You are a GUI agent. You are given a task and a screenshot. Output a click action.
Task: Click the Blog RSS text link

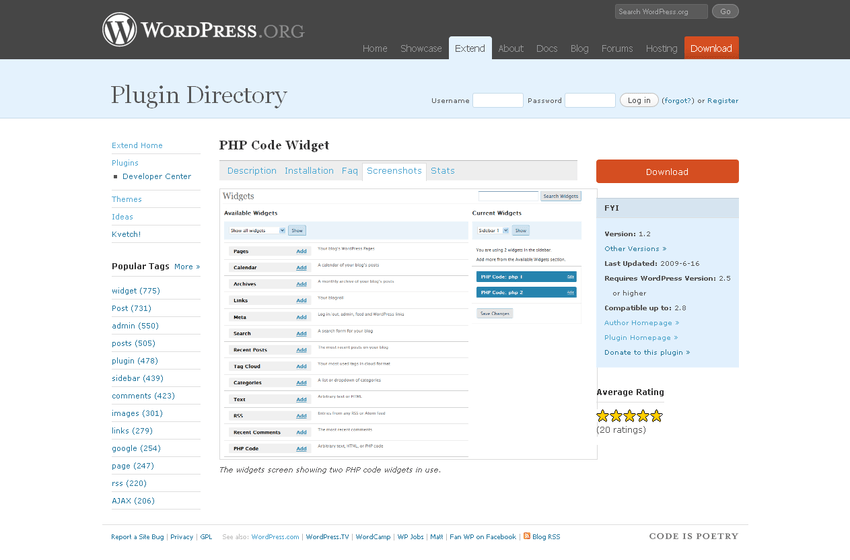pos(546,537)
